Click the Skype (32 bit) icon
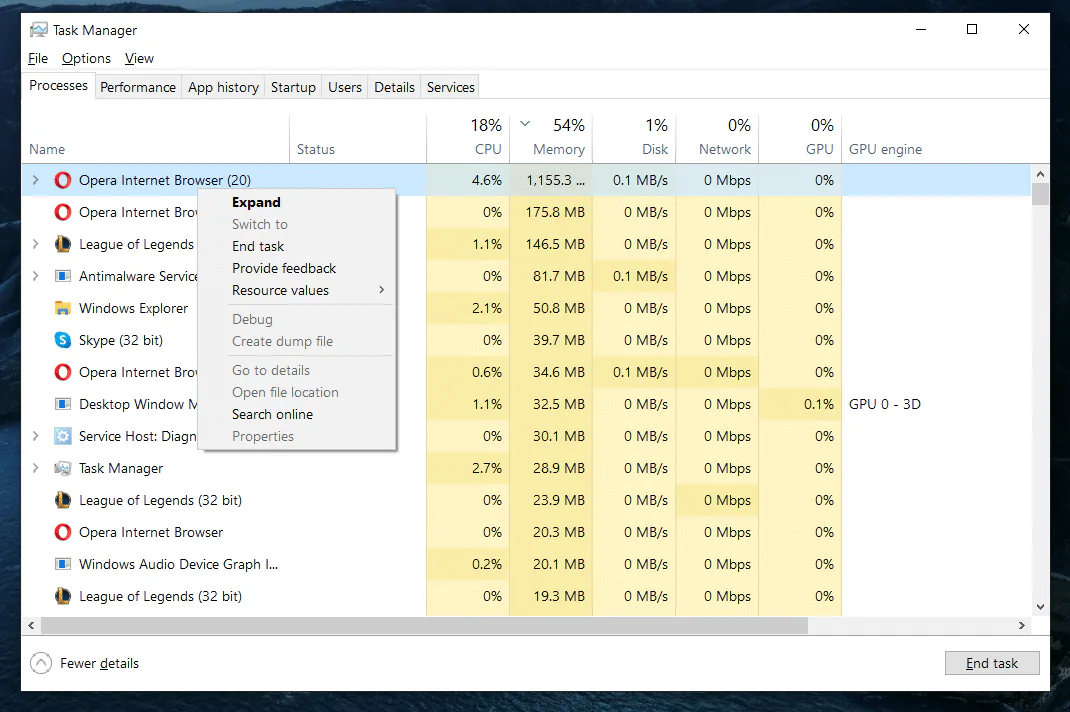The height and width of the screenshot is (712, 1070). 63,340
